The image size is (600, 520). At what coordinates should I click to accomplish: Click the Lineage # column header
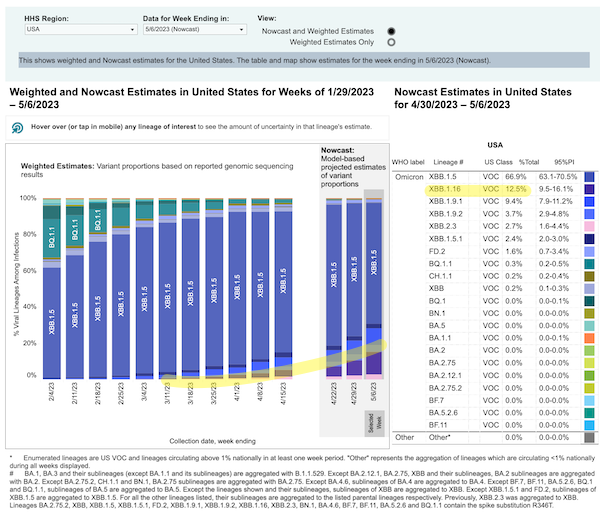coord(448,162)
